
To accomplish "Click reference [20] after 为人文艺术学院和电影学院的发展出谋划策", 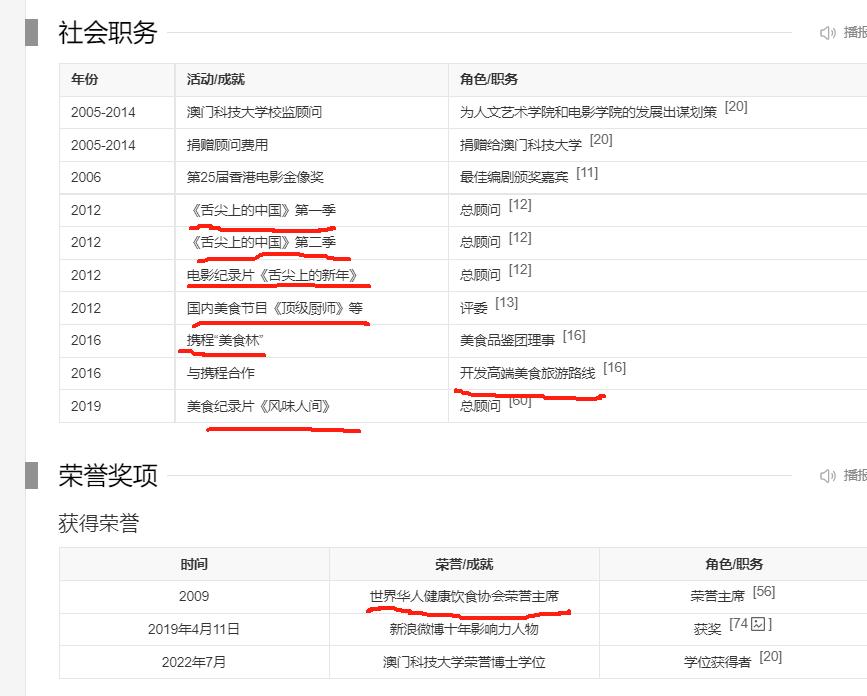I will pyautogui.click(x=736, y=107).
